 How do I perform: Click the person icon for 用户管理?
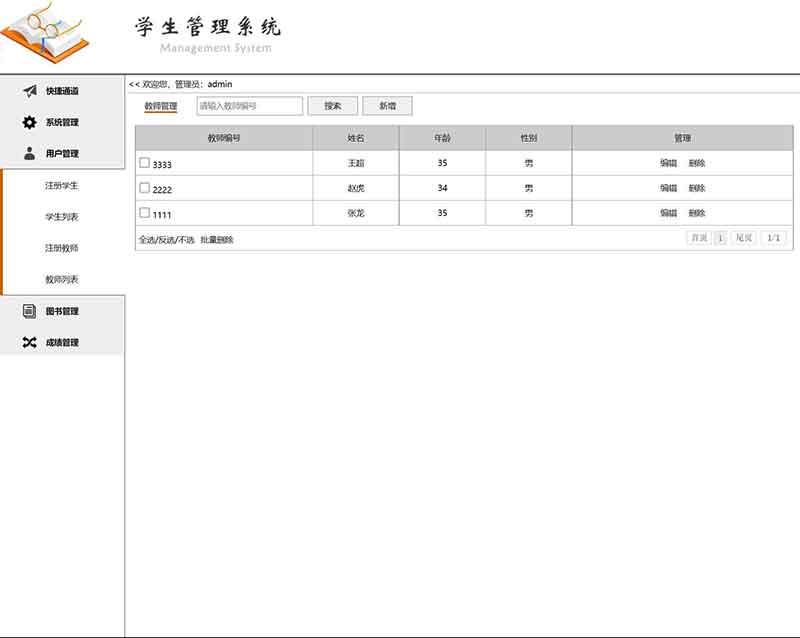tap(29, 154)
